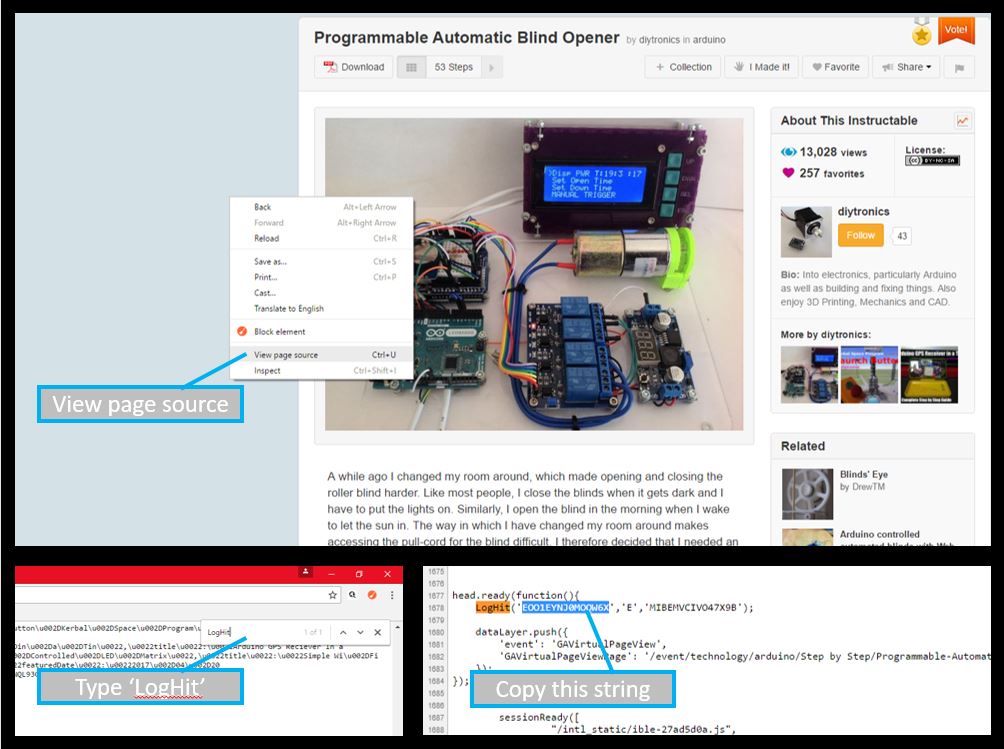Image resolution: width=1004 pixels, height=749 pixels.
Task: Open the GPS Receiver project thumbnail
Action: 929,374
